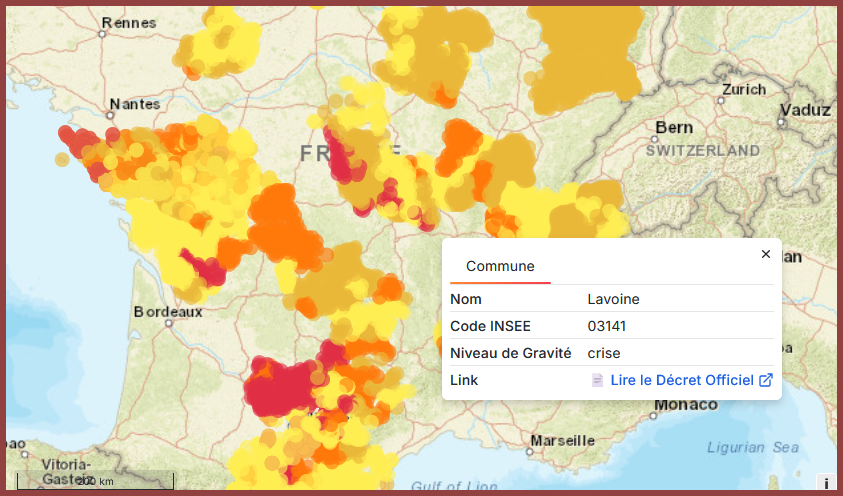The height and width of the screenshot is (496, 843).
Task: Click the Zurich city marker
Action: pyautogui.click(x=721, y=100)
